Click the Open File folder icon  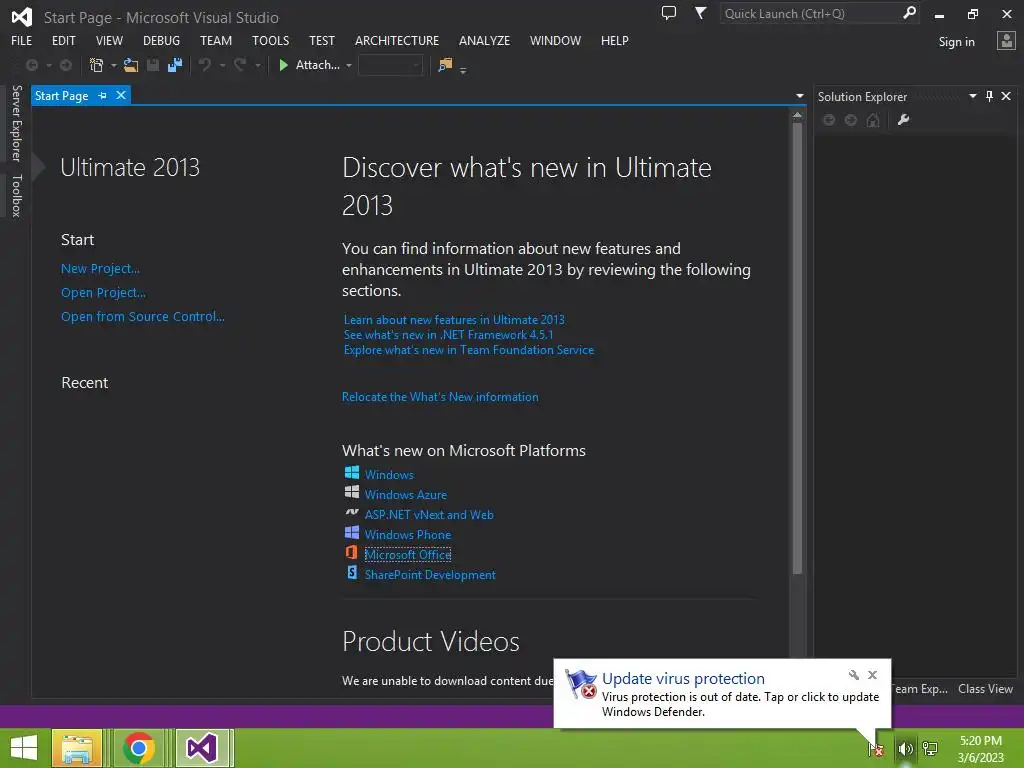coord(131,65)
